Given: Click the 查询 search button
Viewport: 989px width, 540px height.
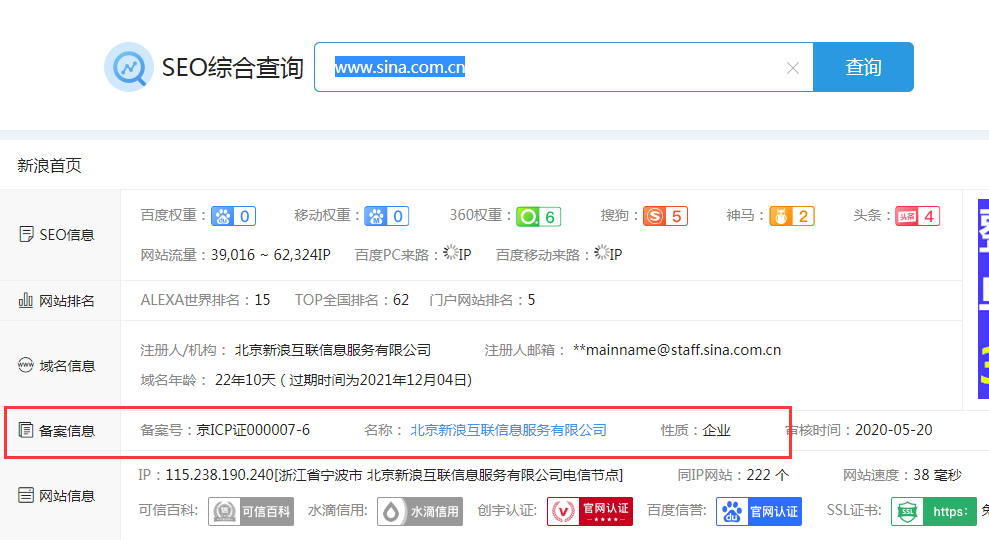Looking at the screenshot, I should (863, 67).
